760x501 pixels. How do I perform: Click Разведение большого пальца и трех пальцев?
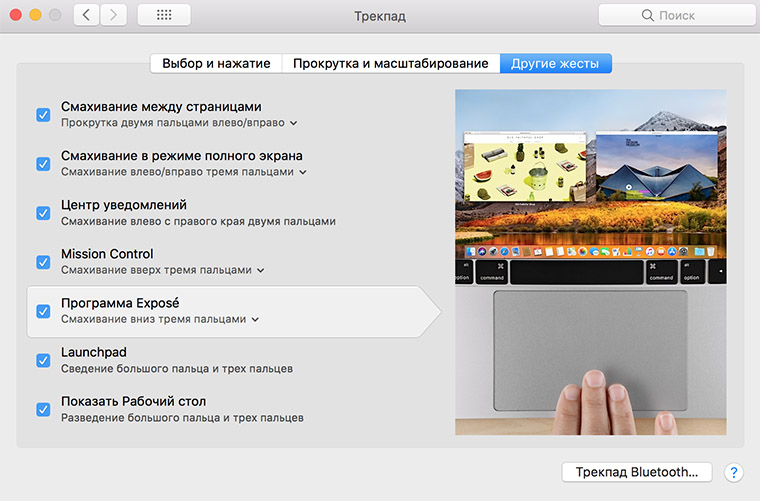click(182, 418)
